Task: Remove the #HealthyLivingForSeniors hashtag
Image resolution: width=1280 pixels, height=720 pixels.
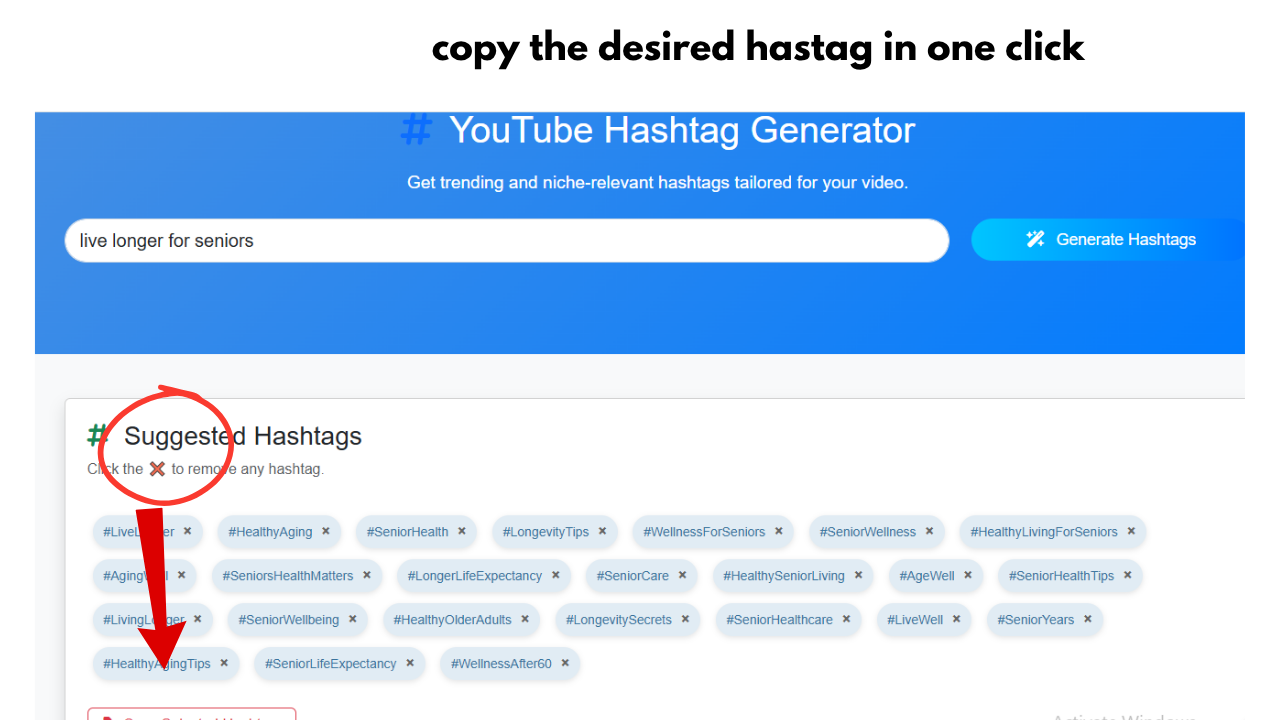Action: coord(1131,532)
